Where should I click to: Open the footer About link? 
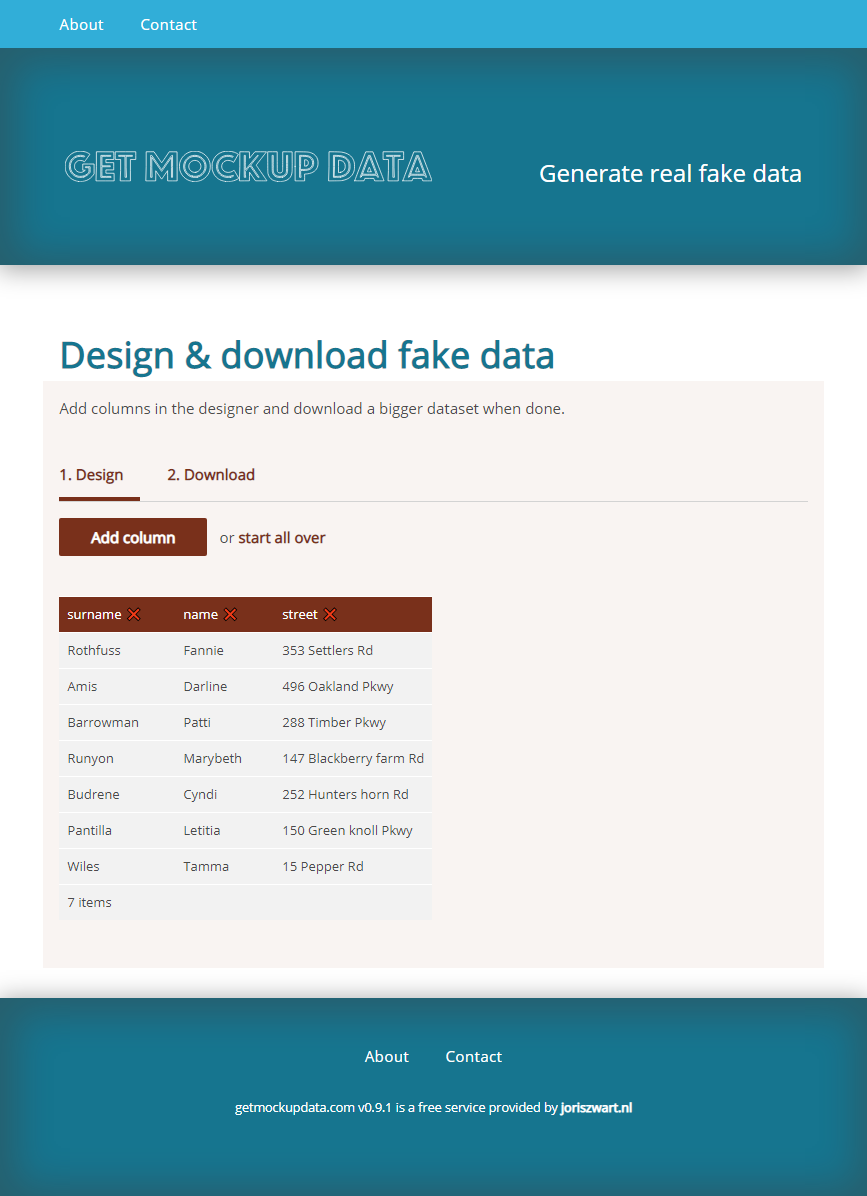point(387,1056)
